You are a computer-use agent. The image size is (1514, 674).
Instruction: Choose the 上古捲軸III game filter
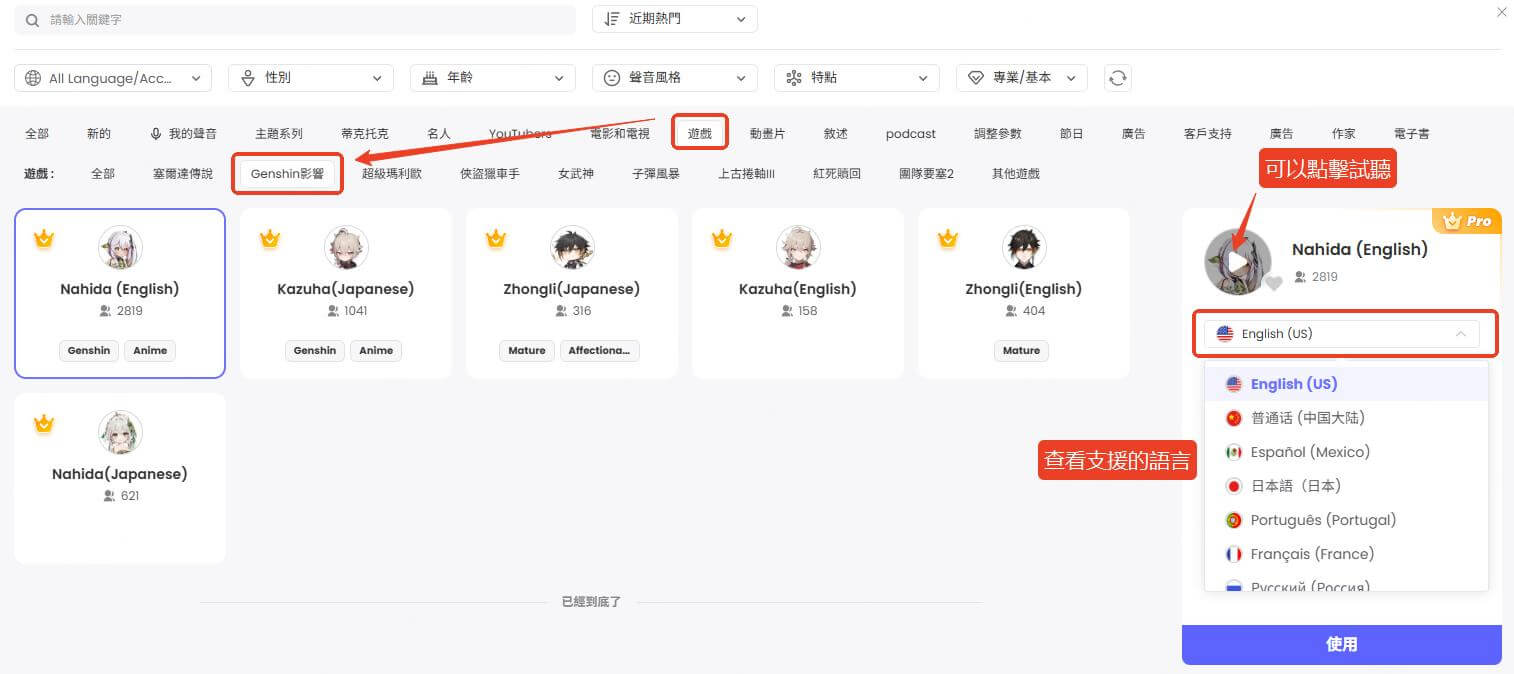tap(747, 173)
